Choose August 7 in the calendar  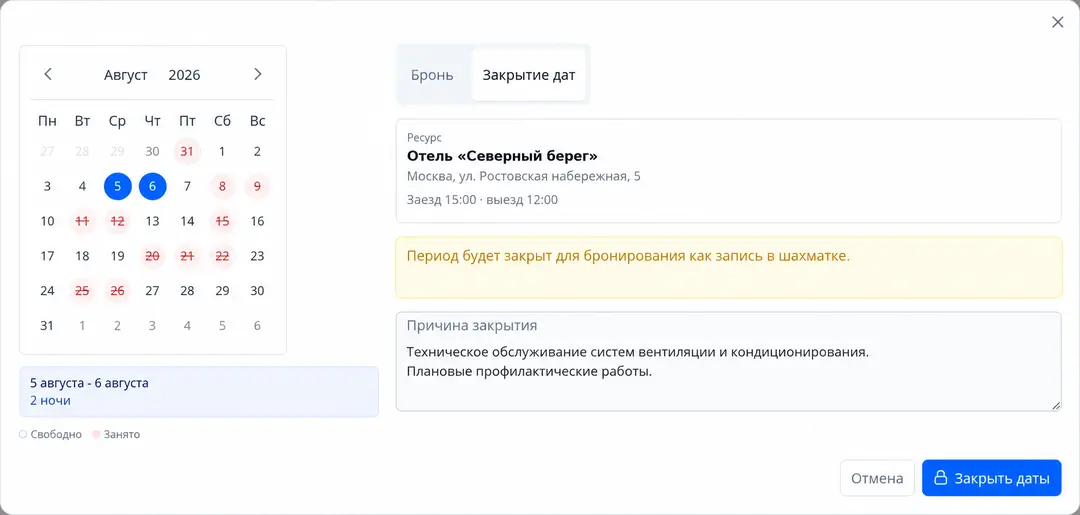187,187
